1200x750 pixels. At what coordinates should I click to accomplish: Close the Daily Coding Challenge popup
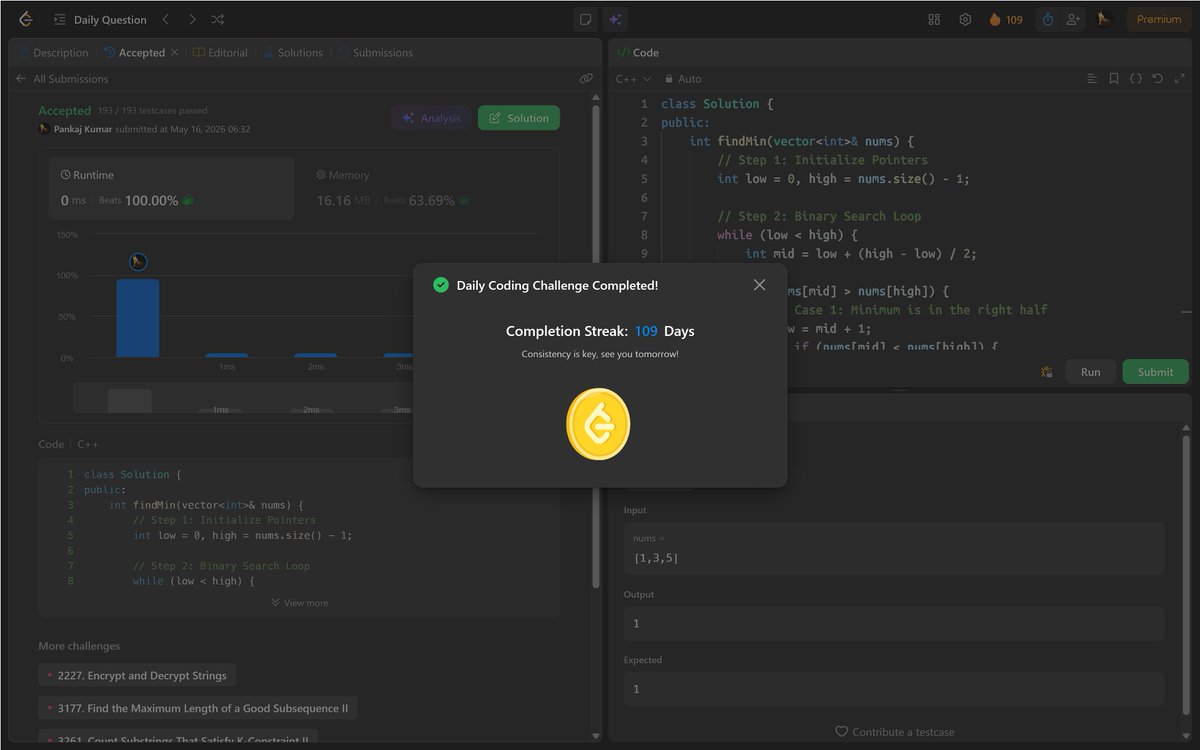pyautogui.click(x=759, y=285)
